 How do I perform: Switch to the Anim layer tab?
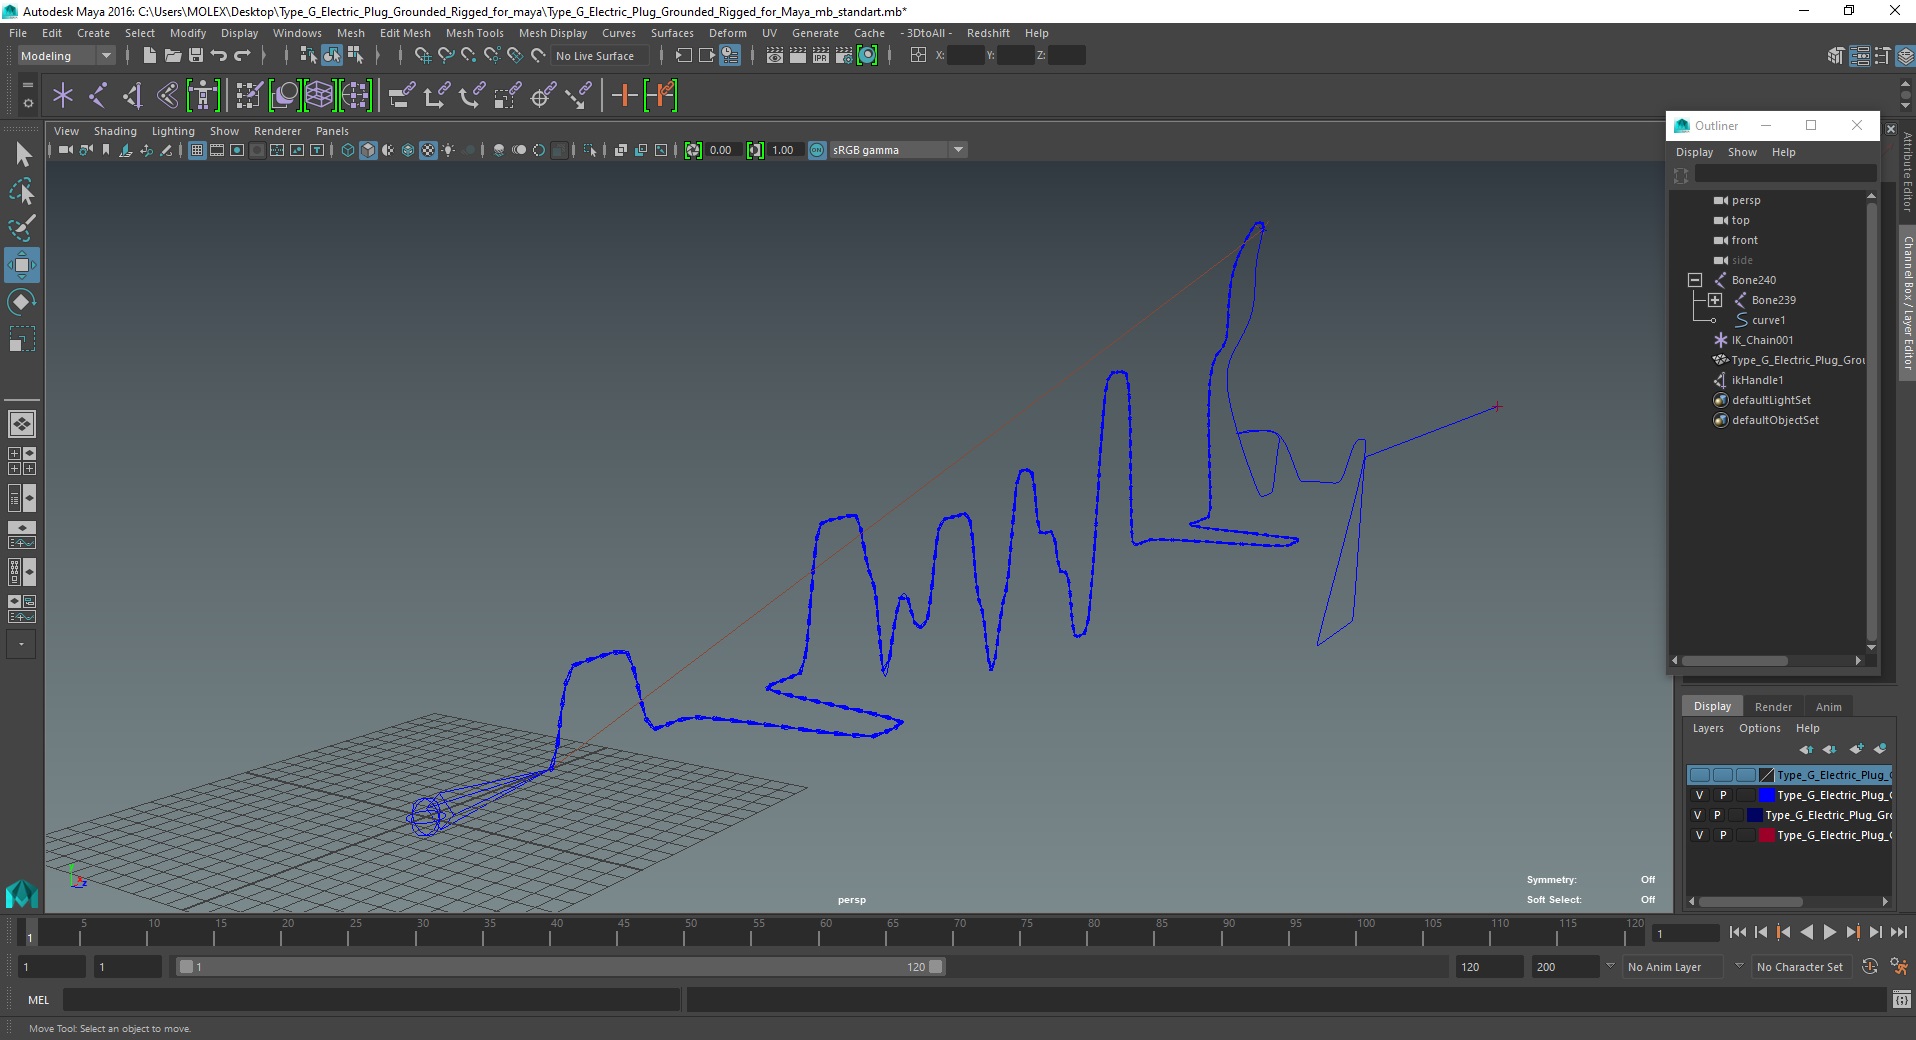pyautogui.click(x=1828, y=707)
